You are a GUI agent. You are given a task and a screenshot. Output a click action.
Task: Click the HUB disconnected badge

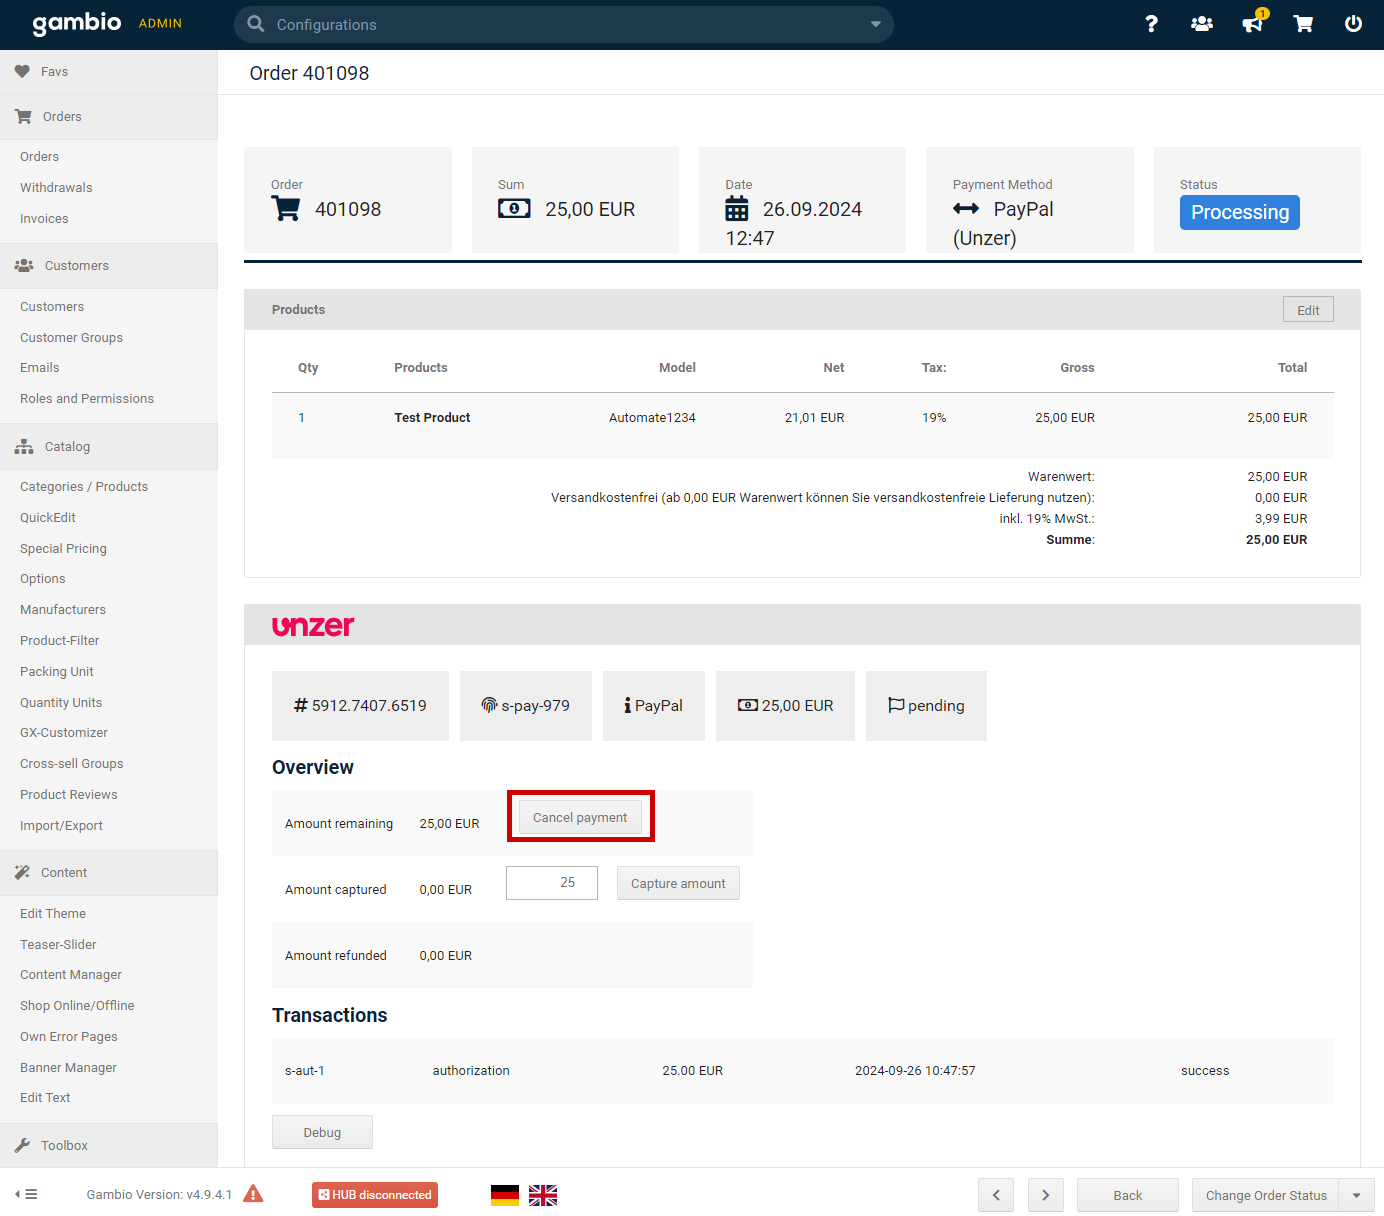[375, 1195]
